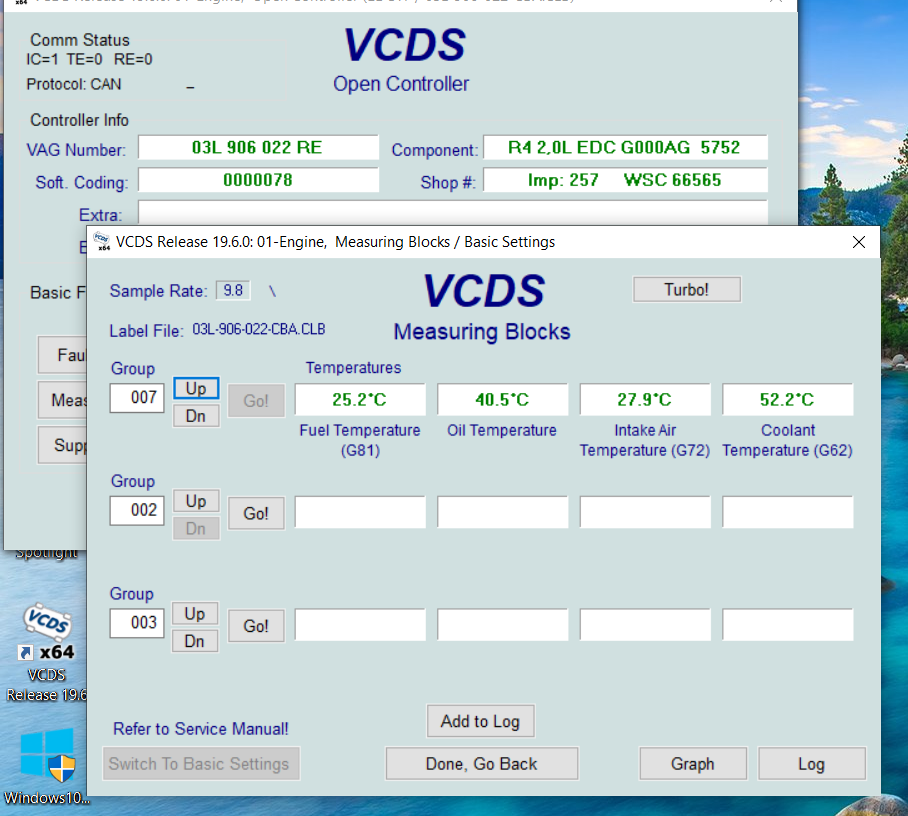
Task: Open the Graph view
Action: [693, 764]
